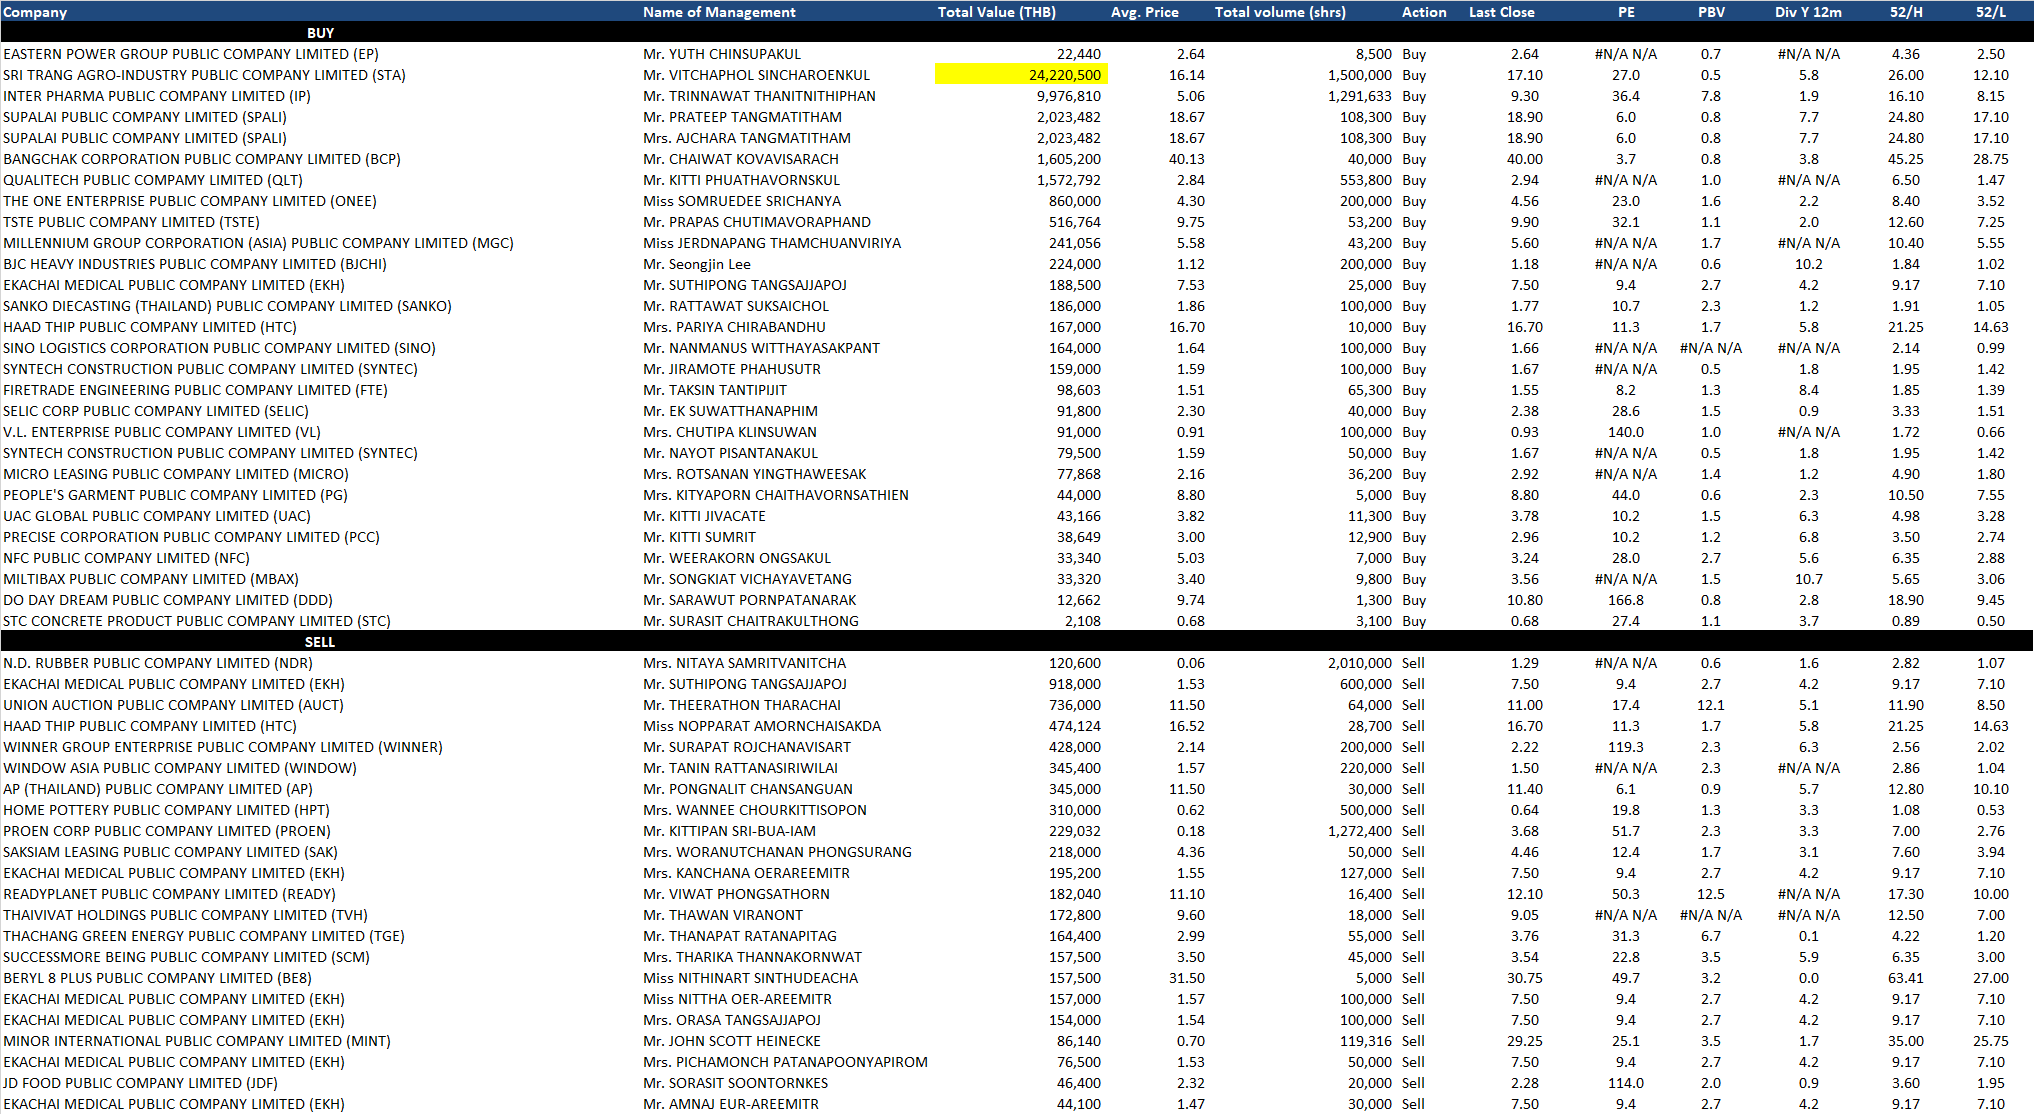Click SAKSIAM LEASING (SAK) company cell
This screenshot has height=1114, width=2034.
point(170,852)
